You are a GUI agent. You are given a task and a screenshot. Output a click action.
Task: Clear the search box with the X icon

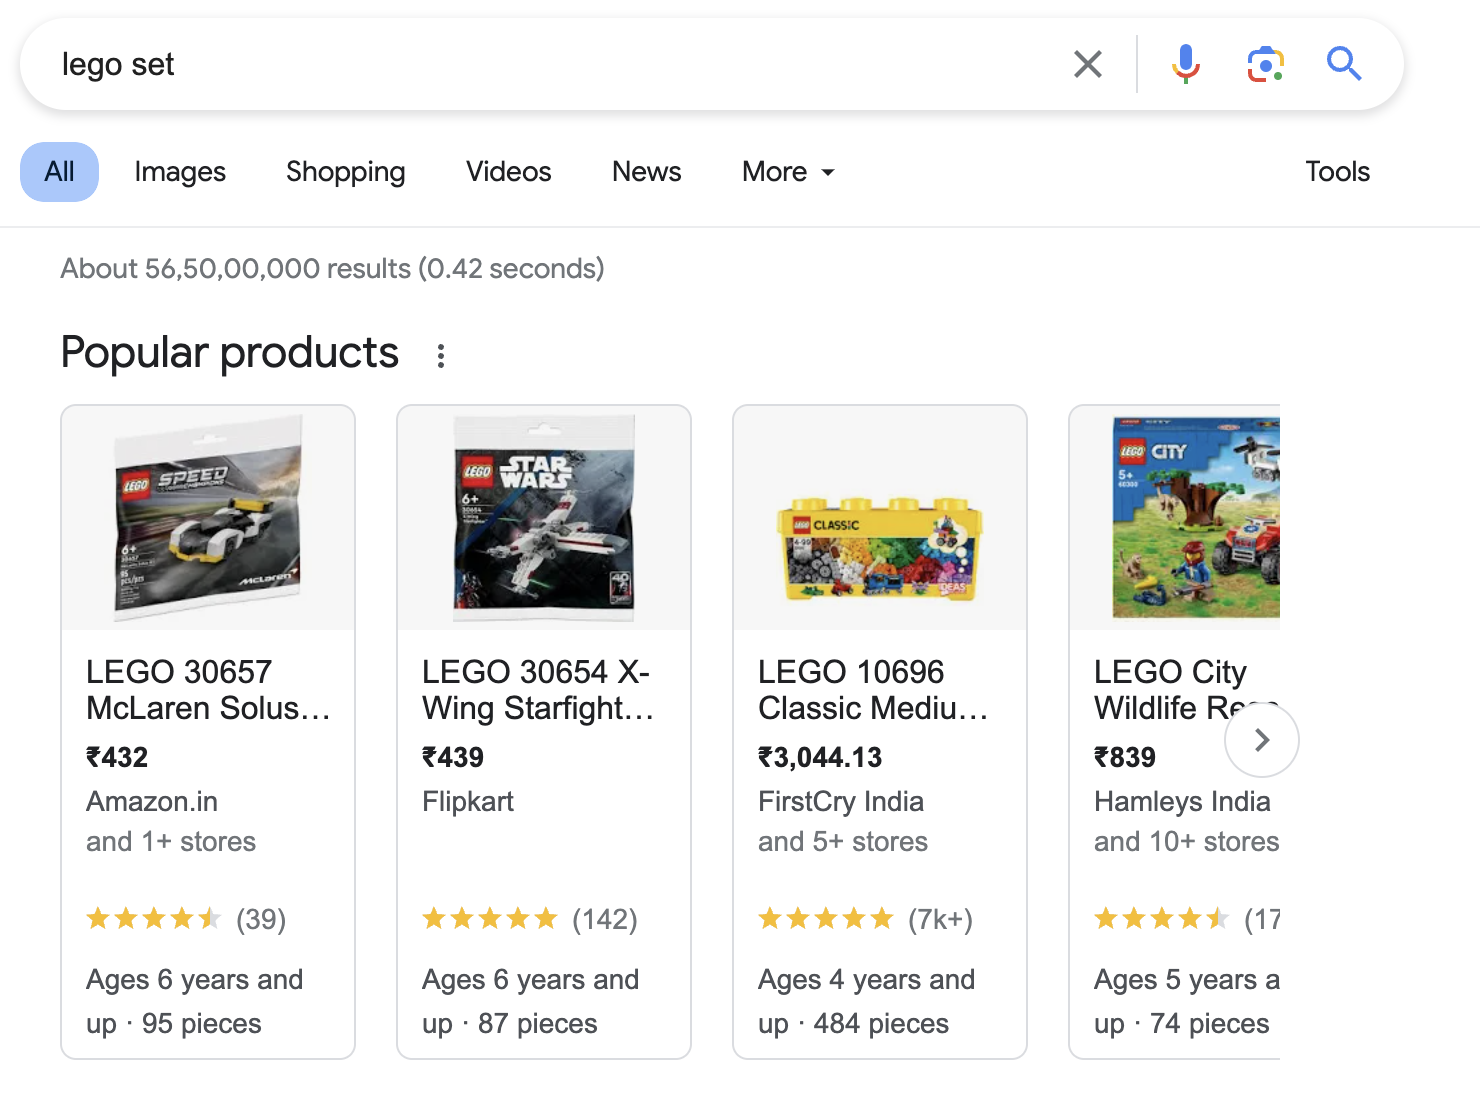coord(1087,64)
